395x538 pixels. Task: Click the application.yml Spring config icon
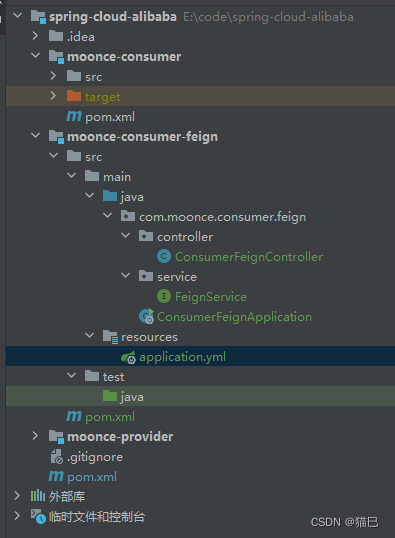coord(128,357)
